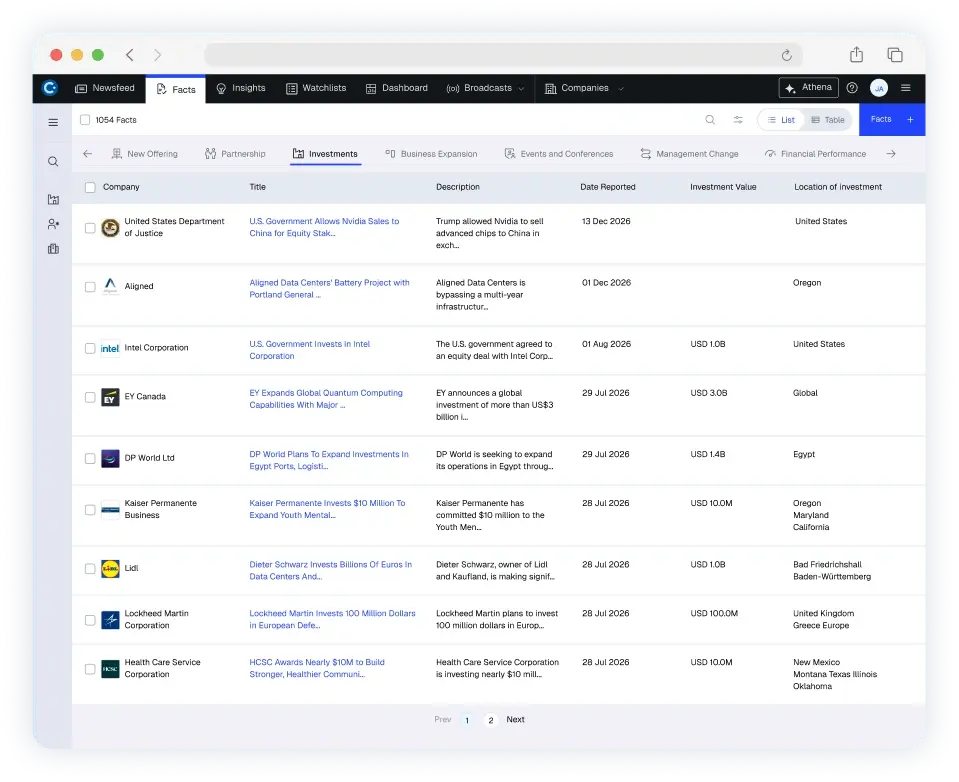
Task: Select the Kaiser Permanente row checkbox
Action: [90, 510]
